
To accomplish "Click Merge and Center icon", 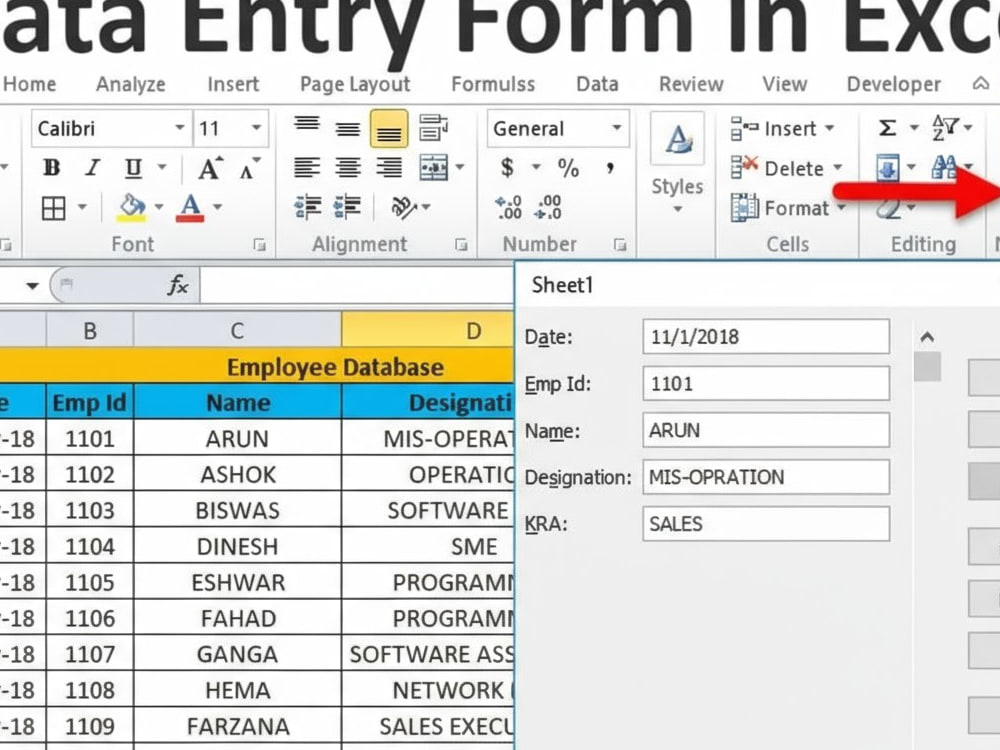I will [x=434, y=168].
